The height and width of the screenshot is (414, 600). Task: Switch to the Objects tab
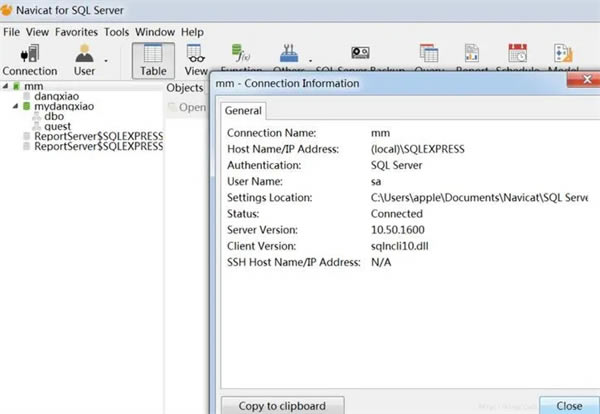tap(185, 88)
